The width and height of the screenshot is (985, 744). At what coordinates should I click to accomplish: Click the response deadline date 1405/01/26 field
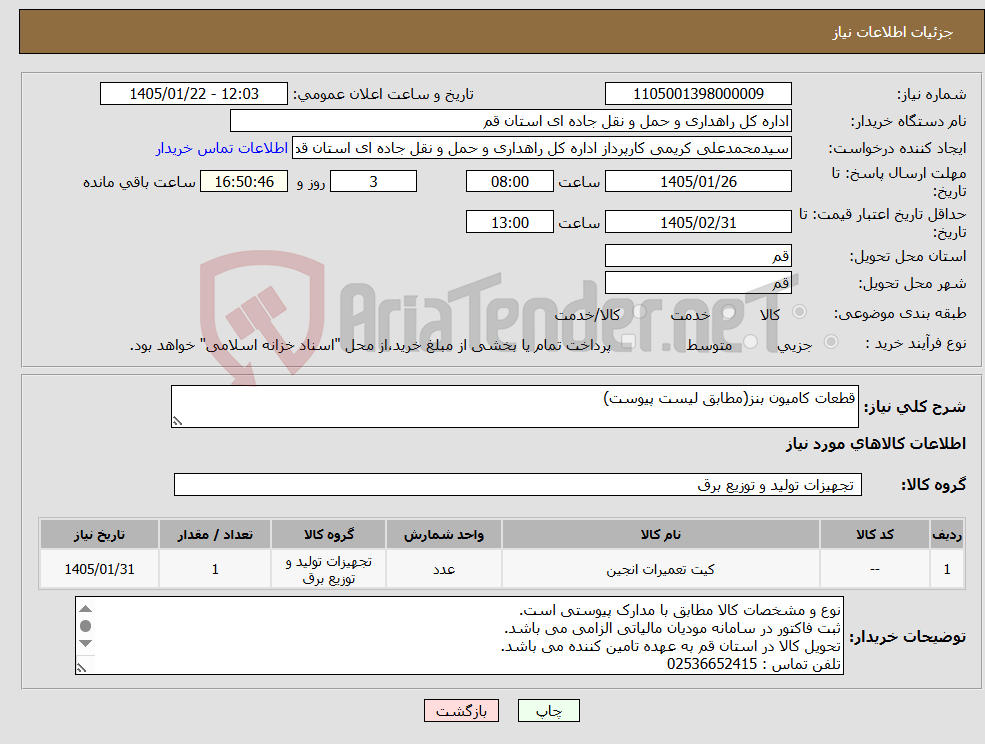click(x=698, y=182)
